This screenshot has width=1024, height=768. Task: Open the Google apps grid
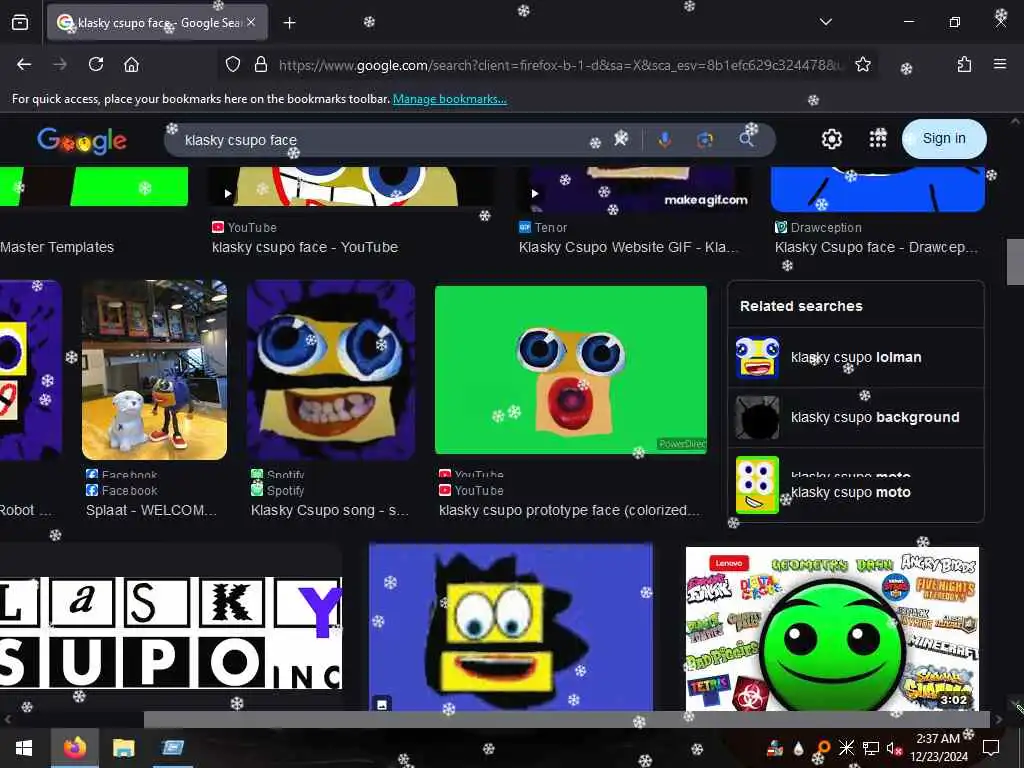click(x=878, y=138)
